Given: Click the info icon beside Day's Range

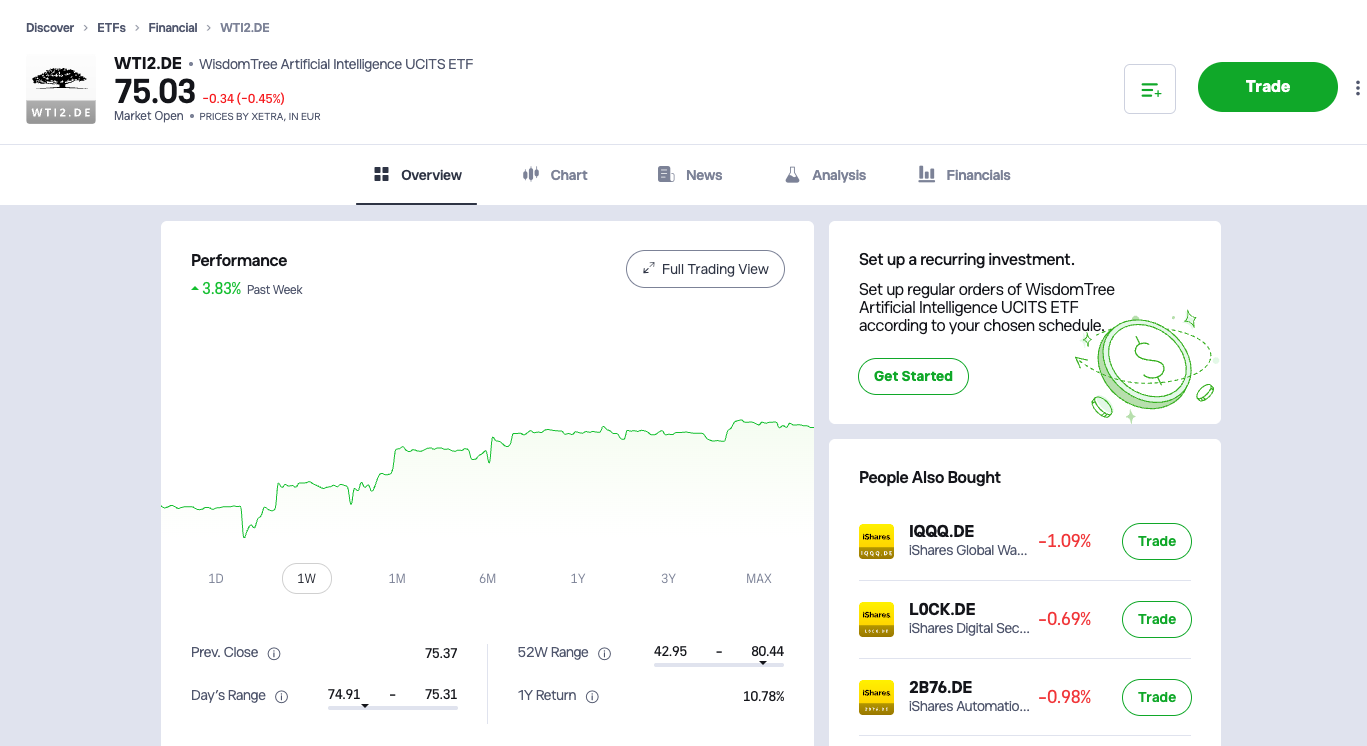Looking at the screenshot, I should tap(282, 695).
